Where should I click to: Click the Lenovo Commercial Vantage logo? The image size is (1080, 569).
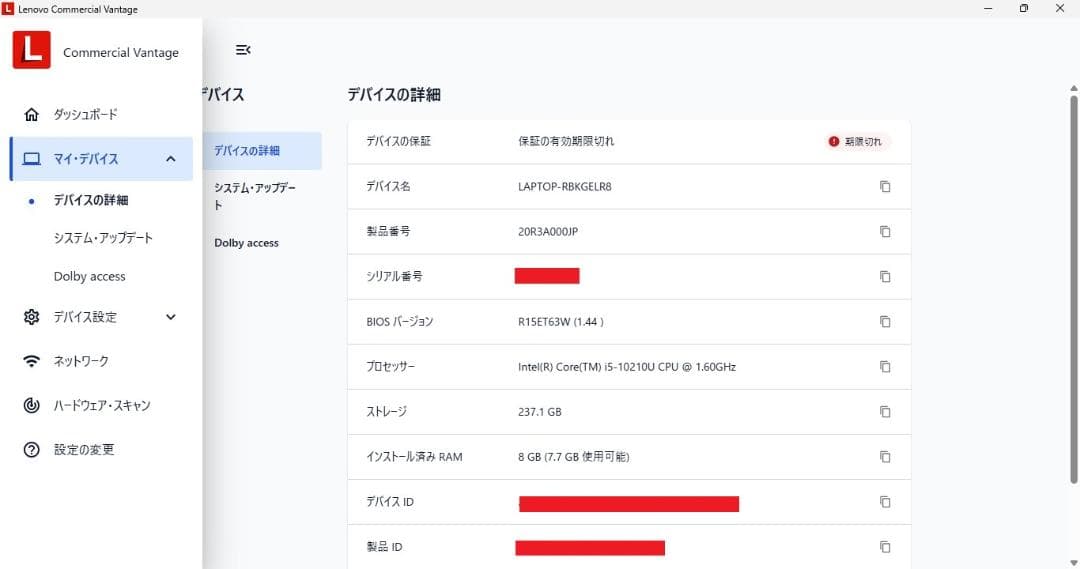[x=32, y=50]
